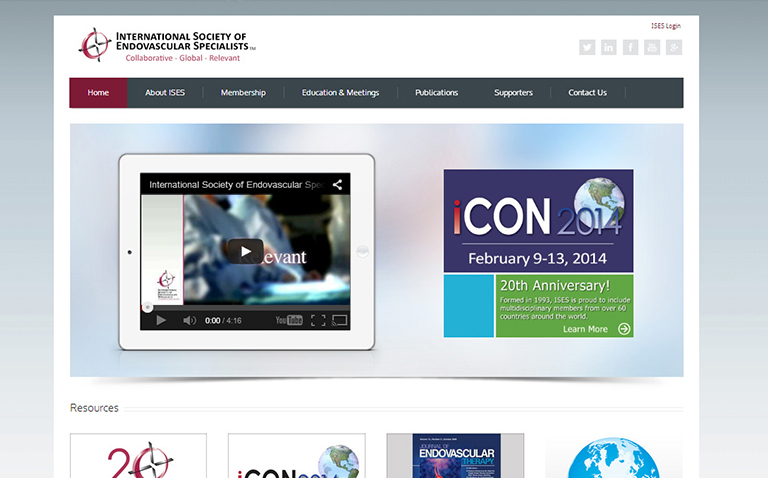Click the ISES Login link
This screenshot has width=768, height=478.
point(666,26)
